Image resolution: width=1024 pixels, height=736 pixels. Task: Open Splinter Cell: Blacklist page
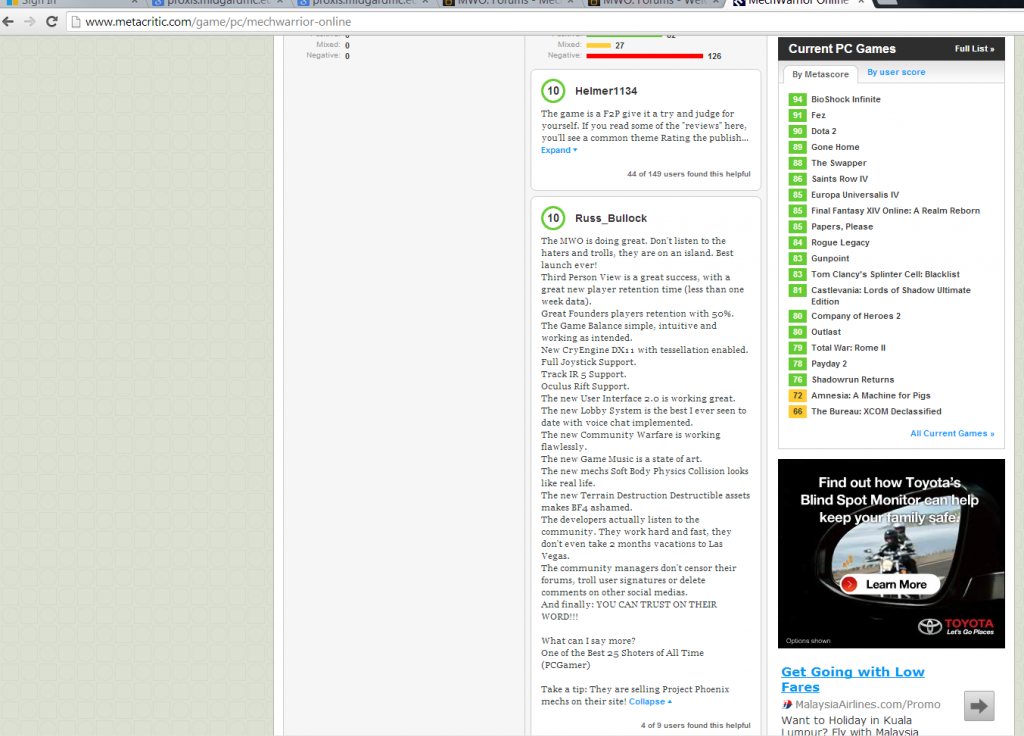885,274
